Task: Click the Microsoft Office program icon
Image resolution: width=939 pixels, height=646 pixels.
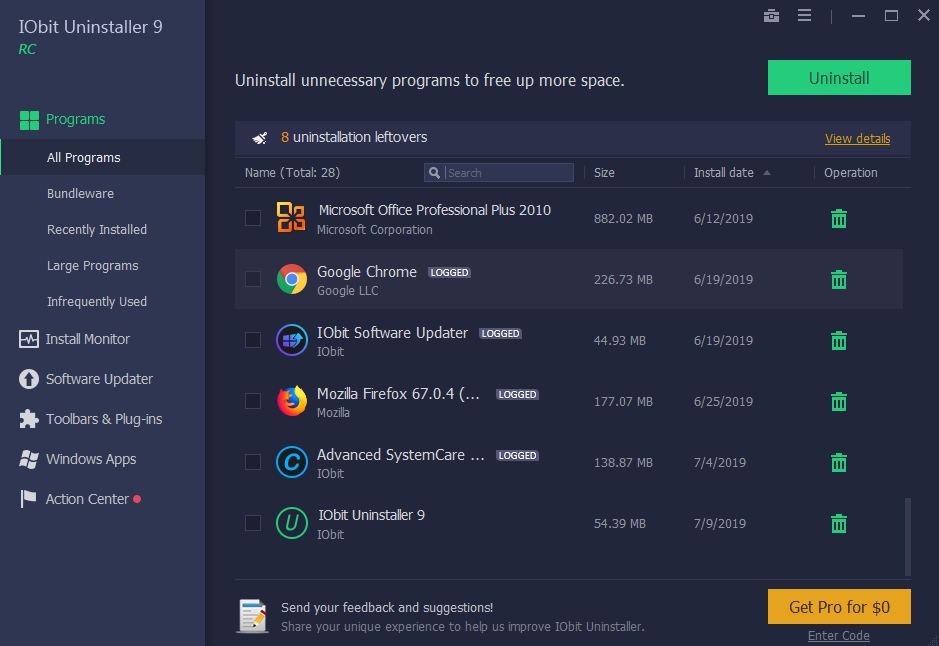Action: coord(292,217)
